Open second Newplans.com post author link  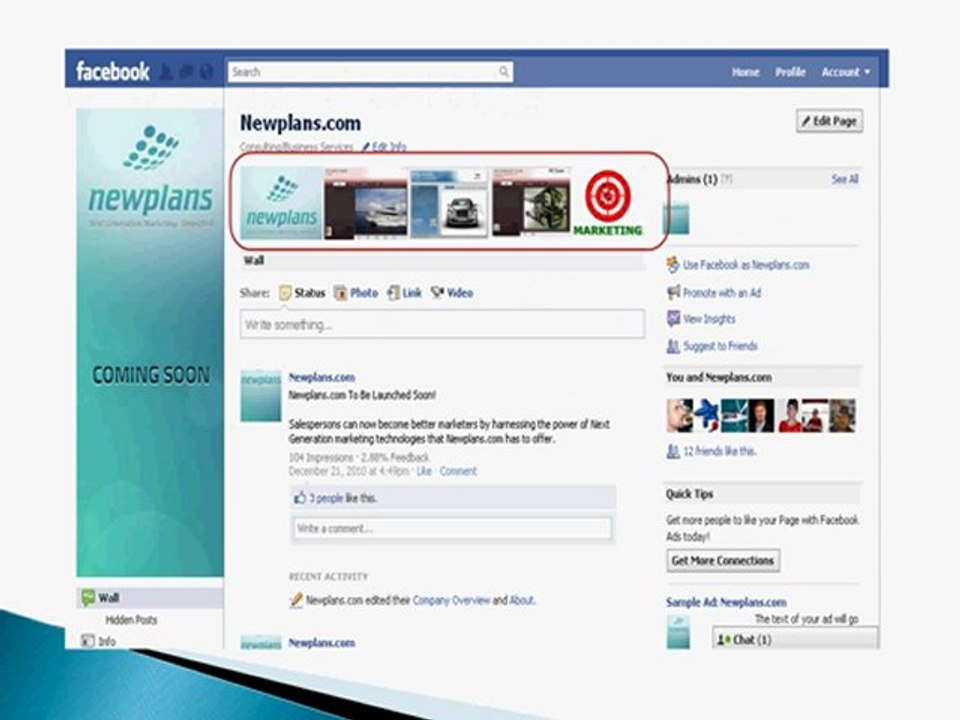(x=321, y=643)
